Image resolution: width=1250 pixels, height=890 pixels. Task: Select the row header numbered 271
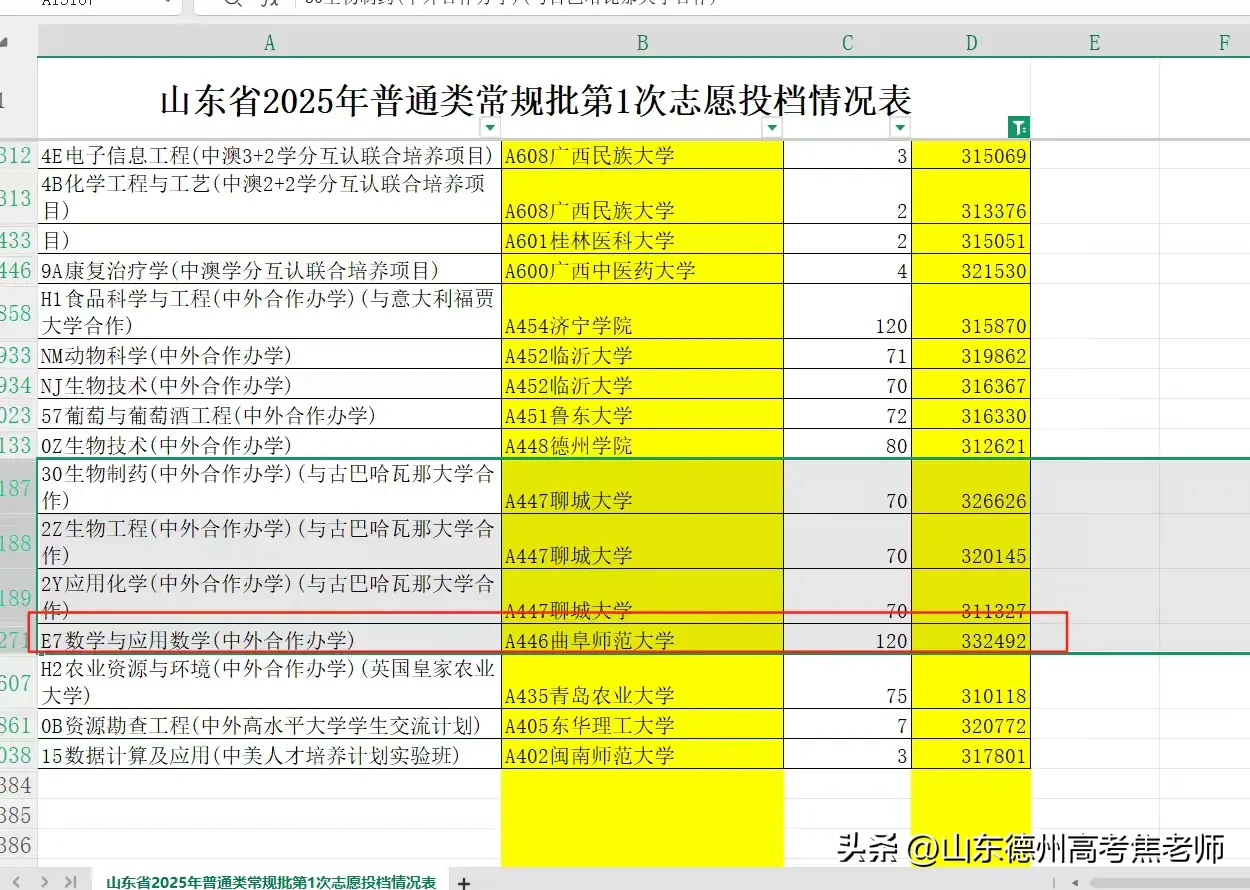[x=15, y=641]
